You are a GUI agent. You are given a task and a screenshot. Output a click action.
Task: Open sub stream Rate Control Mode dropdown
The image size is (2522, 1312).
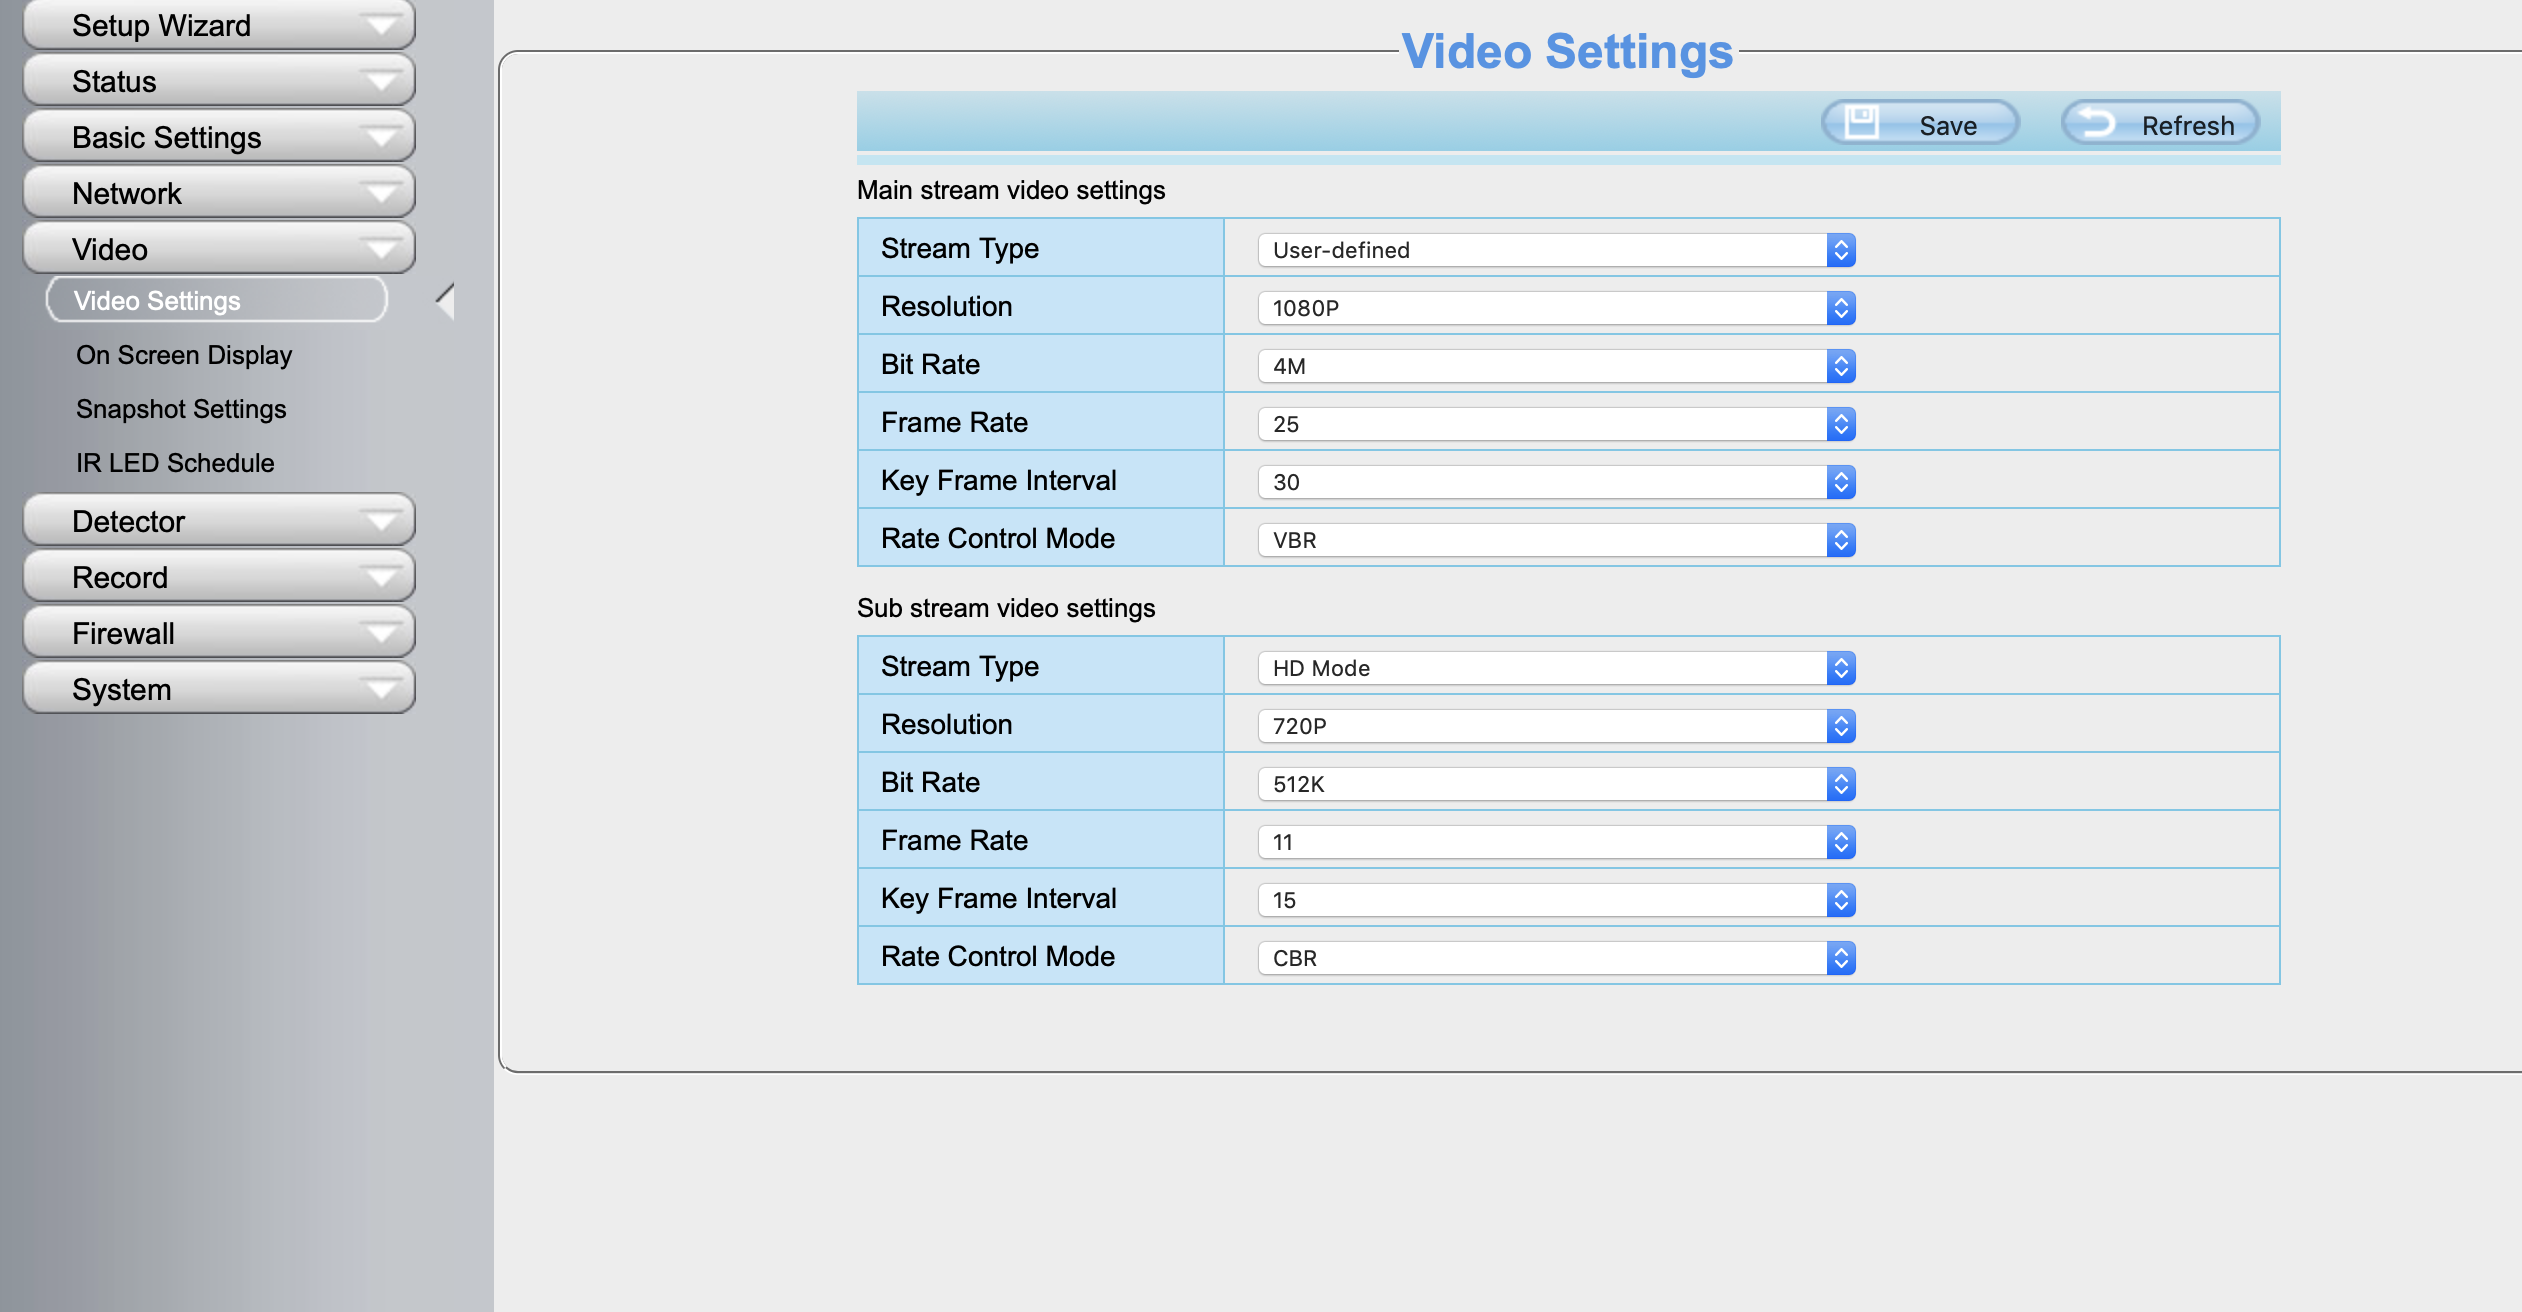tap(1555, 958)
